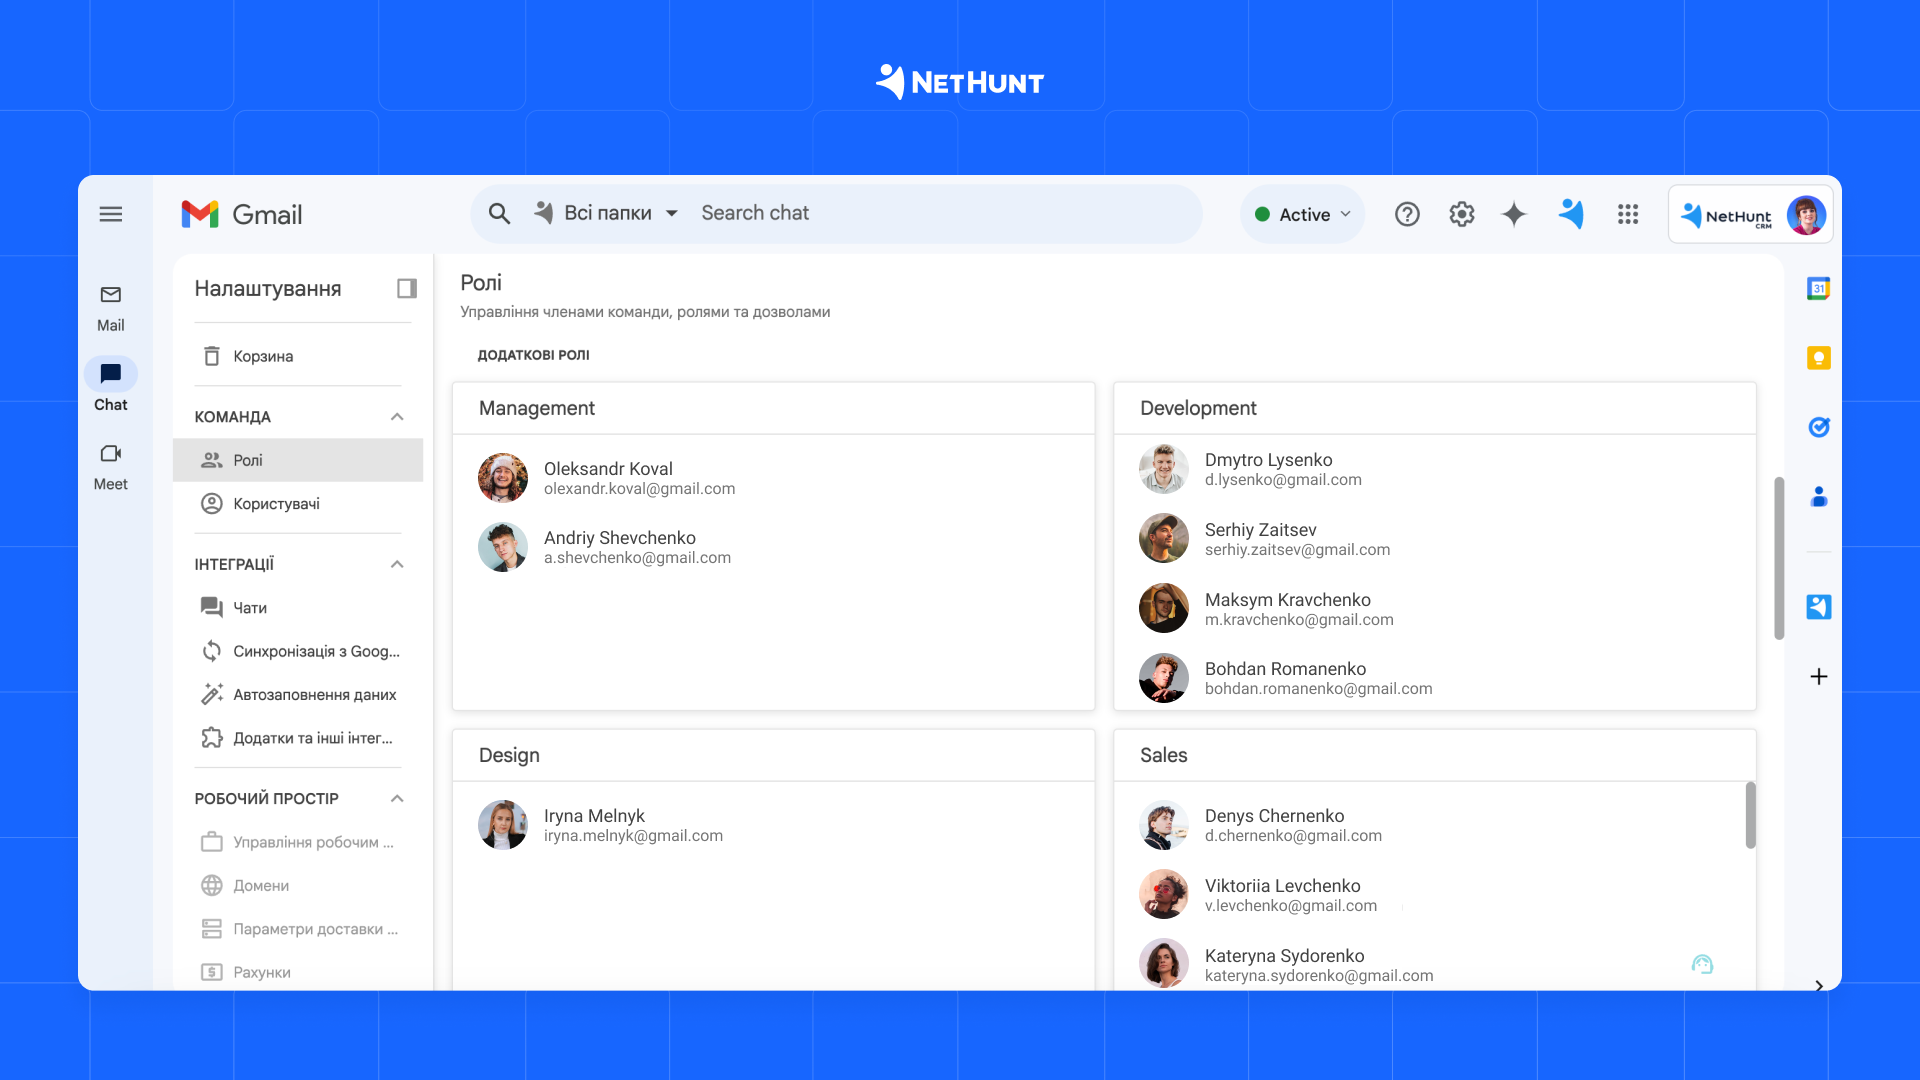Click the tasks/checklist icon in right sidebar
Screen dimensions: 1920x1080
pyautogui.click(x=1818, y=426)
